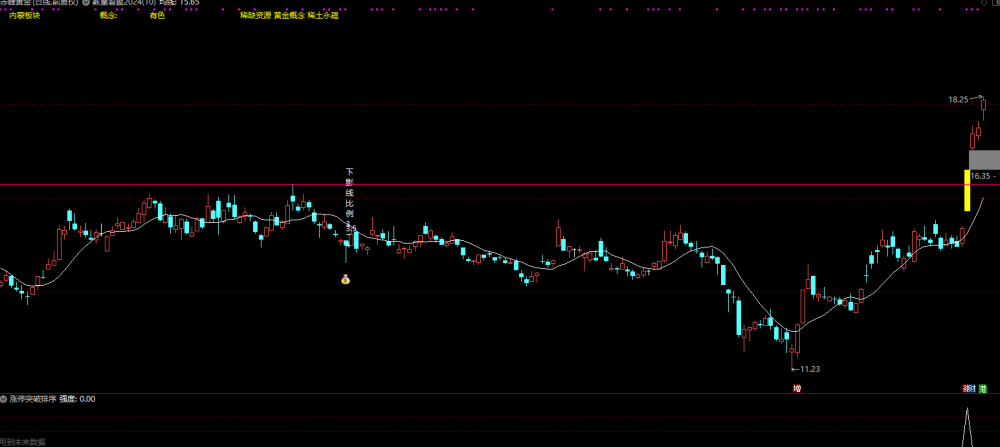
Task: Click the 有色 sector label
Action: pyautogui.click(x=157, y=15)
